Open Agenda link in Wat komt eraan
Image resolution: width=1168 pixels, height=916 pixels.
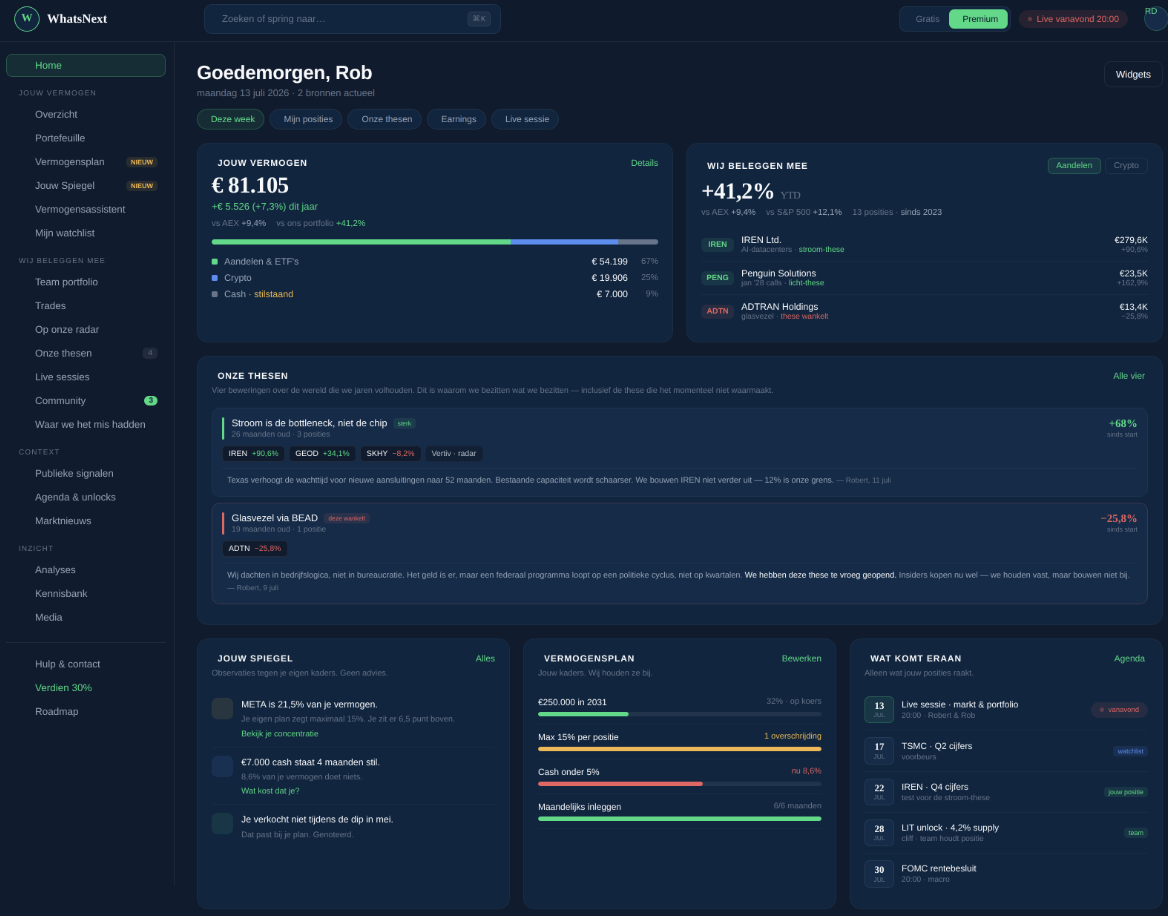pos(1129,658)
